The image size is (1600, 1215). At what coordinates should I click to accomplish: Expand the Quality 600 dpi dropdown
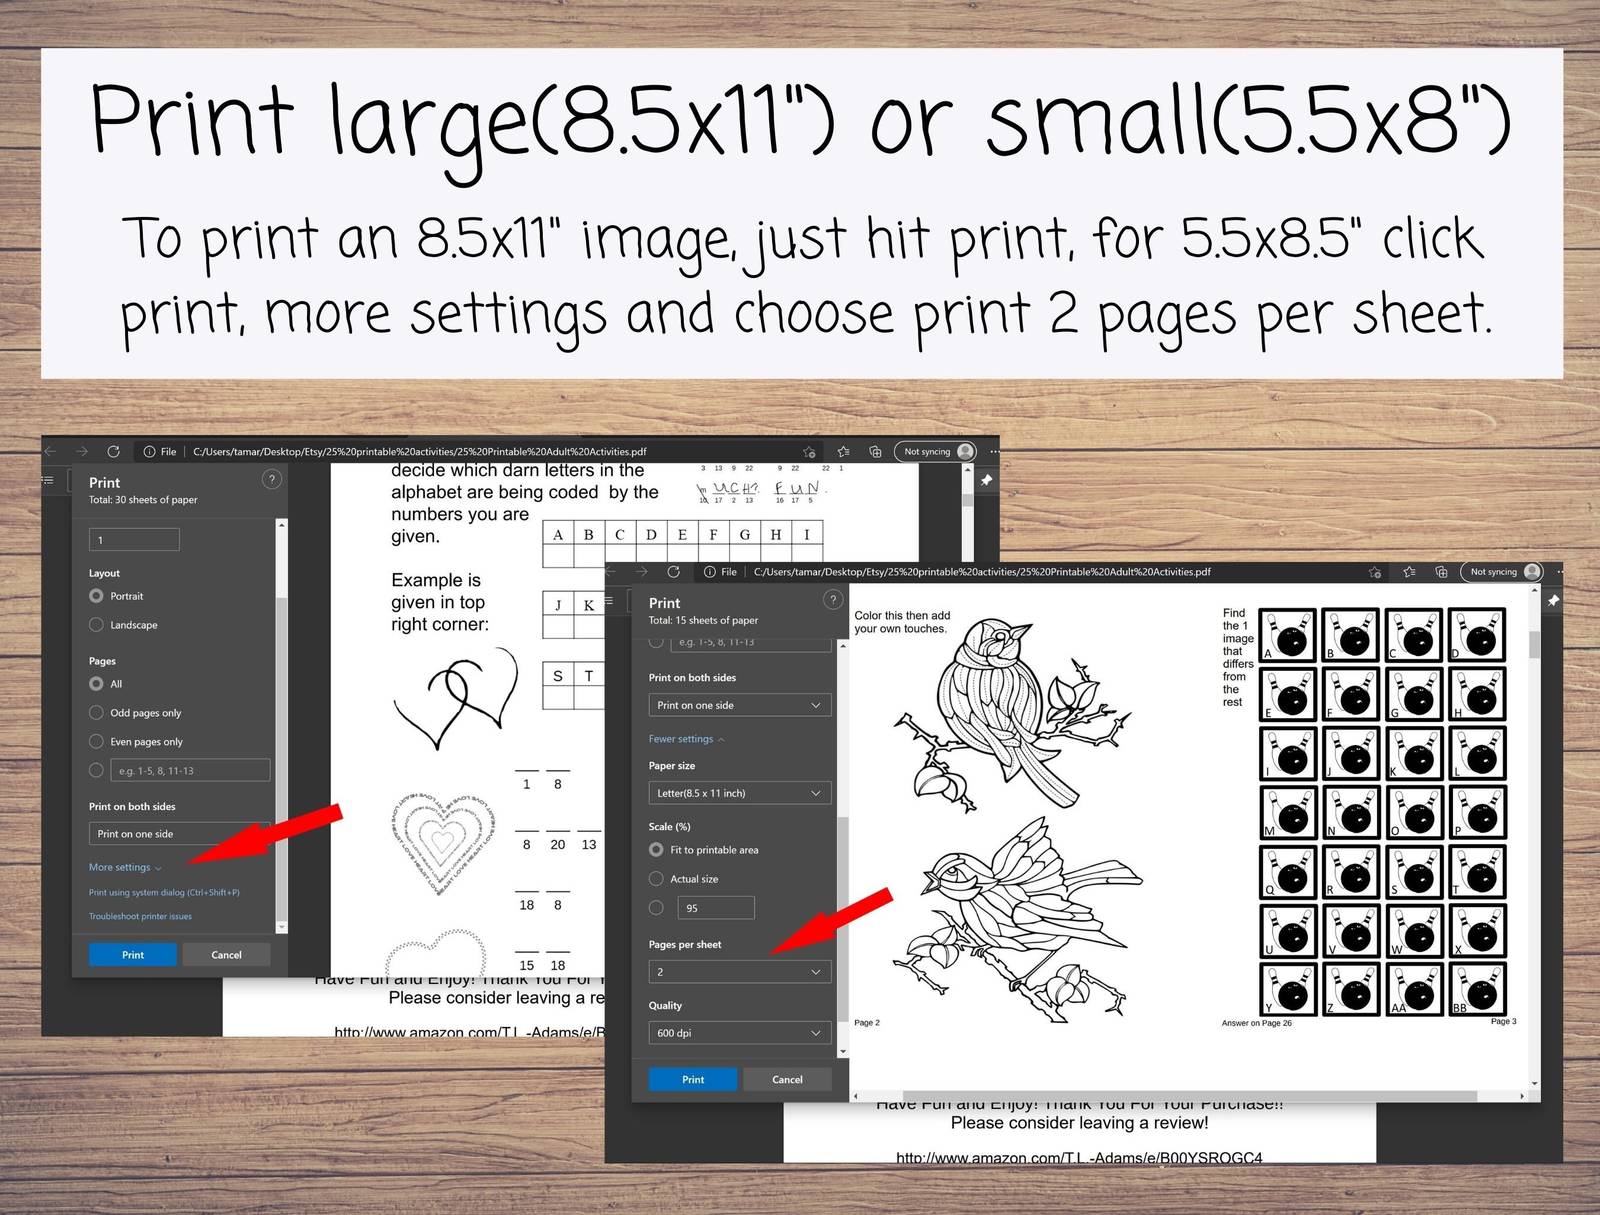click(x=739, y=1033)
